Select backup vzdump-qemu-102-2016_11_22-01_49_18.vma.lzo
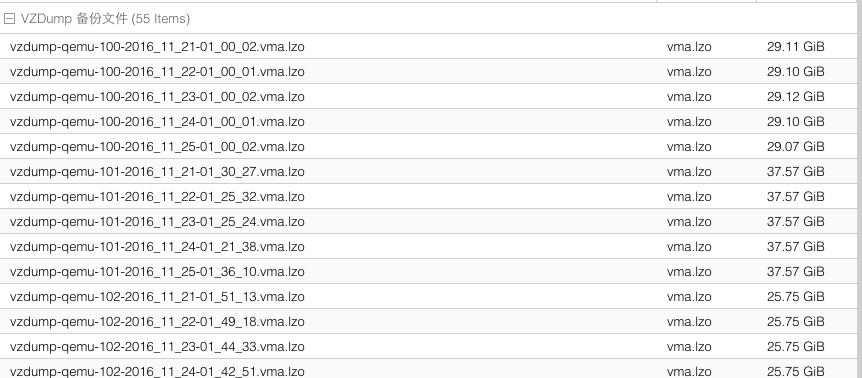The image size is (862, 378). pyautogui.click(x=428, y=321)
